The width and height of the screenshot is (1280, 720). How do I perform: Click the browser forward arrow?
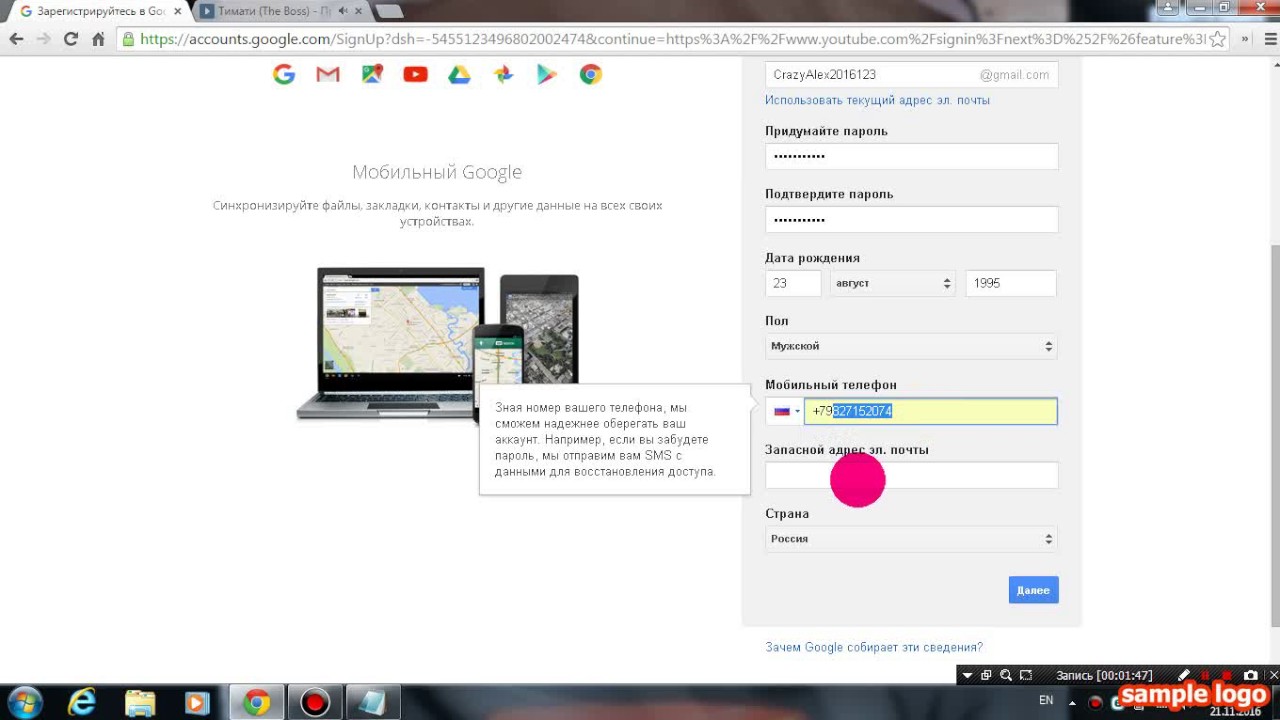pyautogui.click(x=43, y=39)
